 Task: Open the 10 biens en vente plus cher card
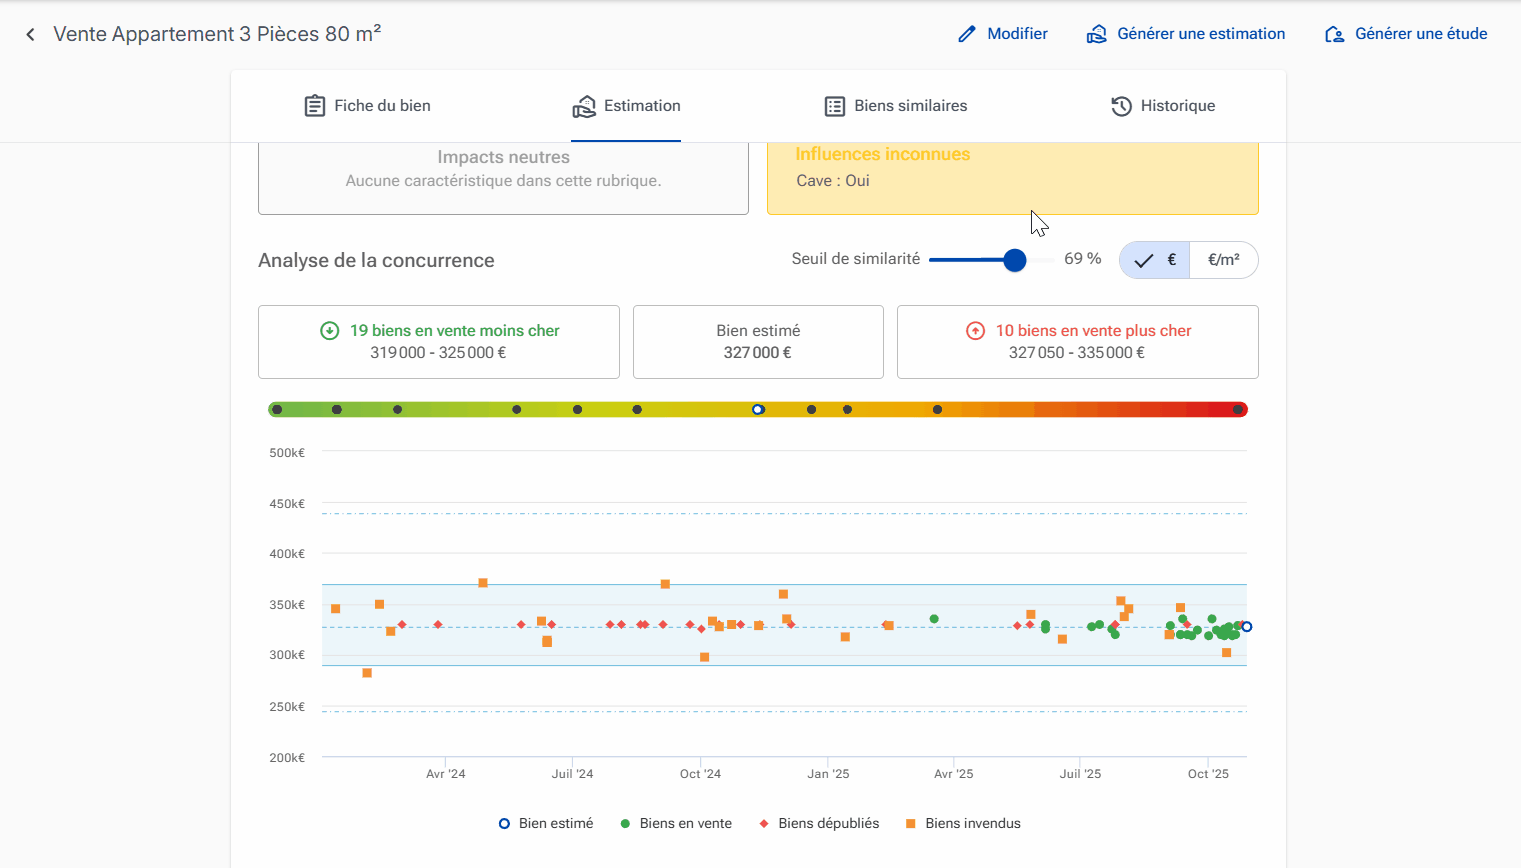point(1078,342)
